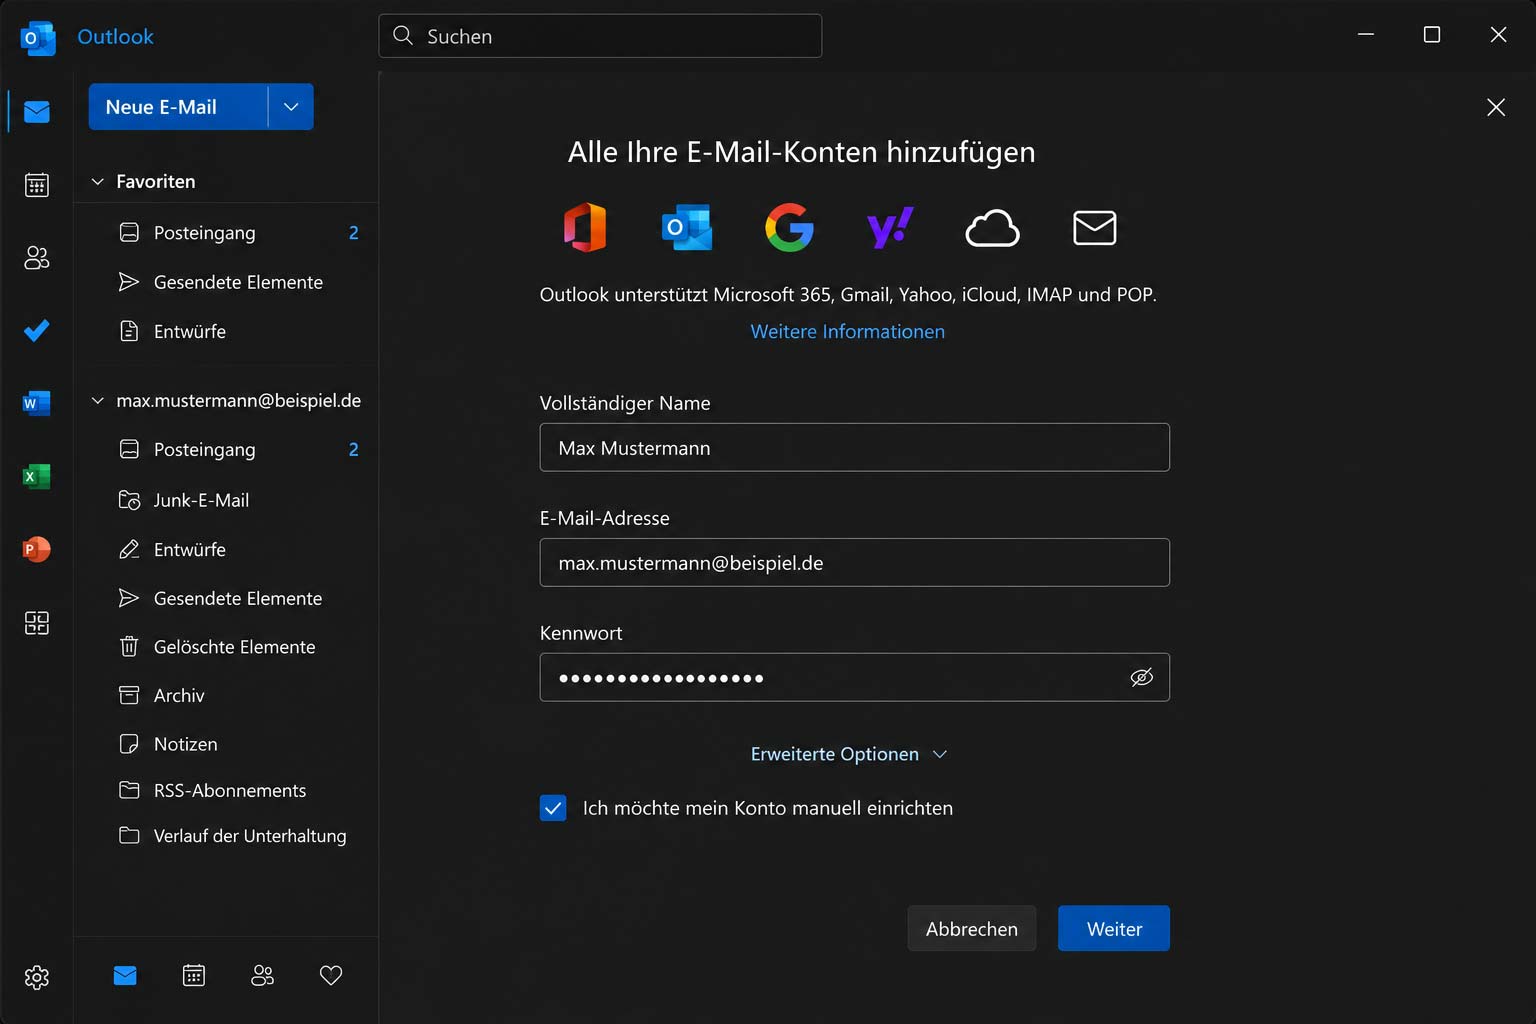Select the Outlook account logo
Image resolution: width=1536 pixels, height=1024 pixels.
pyautogui.click(x=687, y=227)
